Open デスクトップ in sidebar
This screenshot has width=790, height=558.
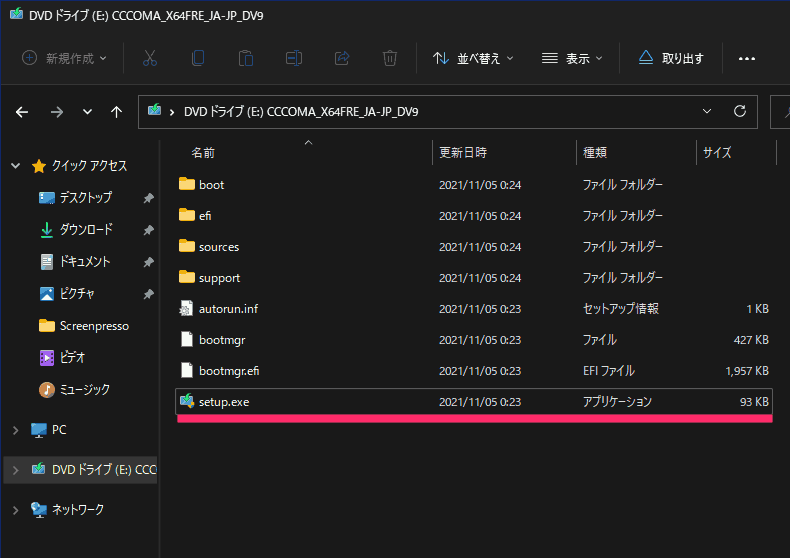coord(86,197)
